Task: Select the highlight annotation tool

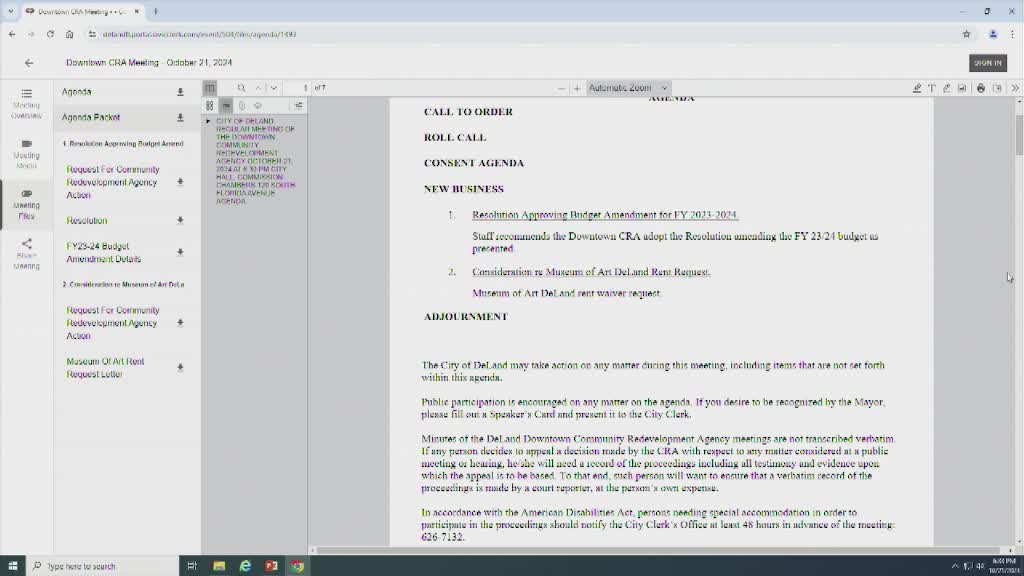Action: coord(917,88)
